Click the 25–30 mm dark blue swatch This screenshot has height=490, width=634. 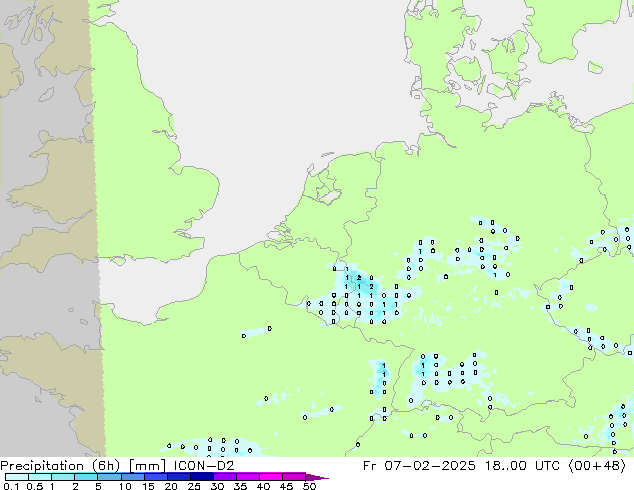(x=201, y=477)
